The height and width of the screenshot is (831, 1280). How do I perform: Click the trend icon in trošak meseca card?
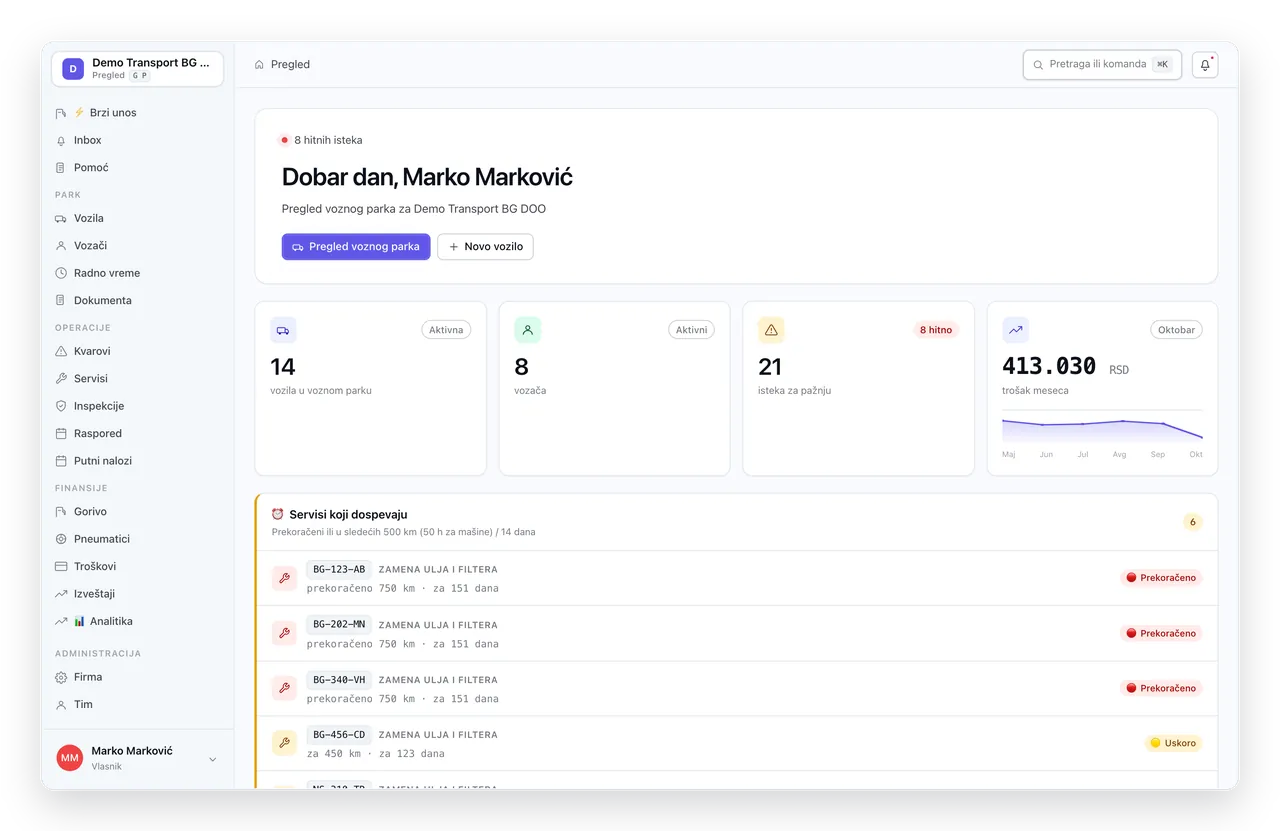[x=1015, y=330]
